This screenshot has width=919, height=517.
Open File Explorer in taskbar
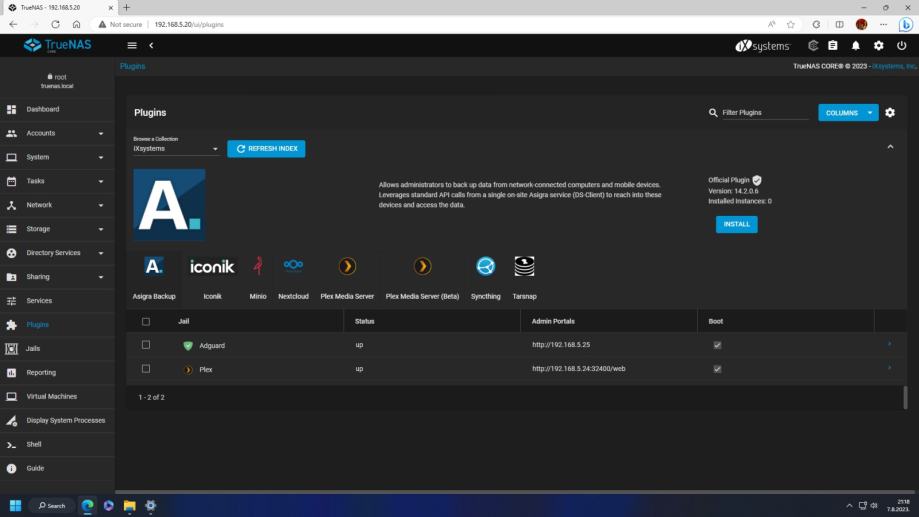click(130, 505)
